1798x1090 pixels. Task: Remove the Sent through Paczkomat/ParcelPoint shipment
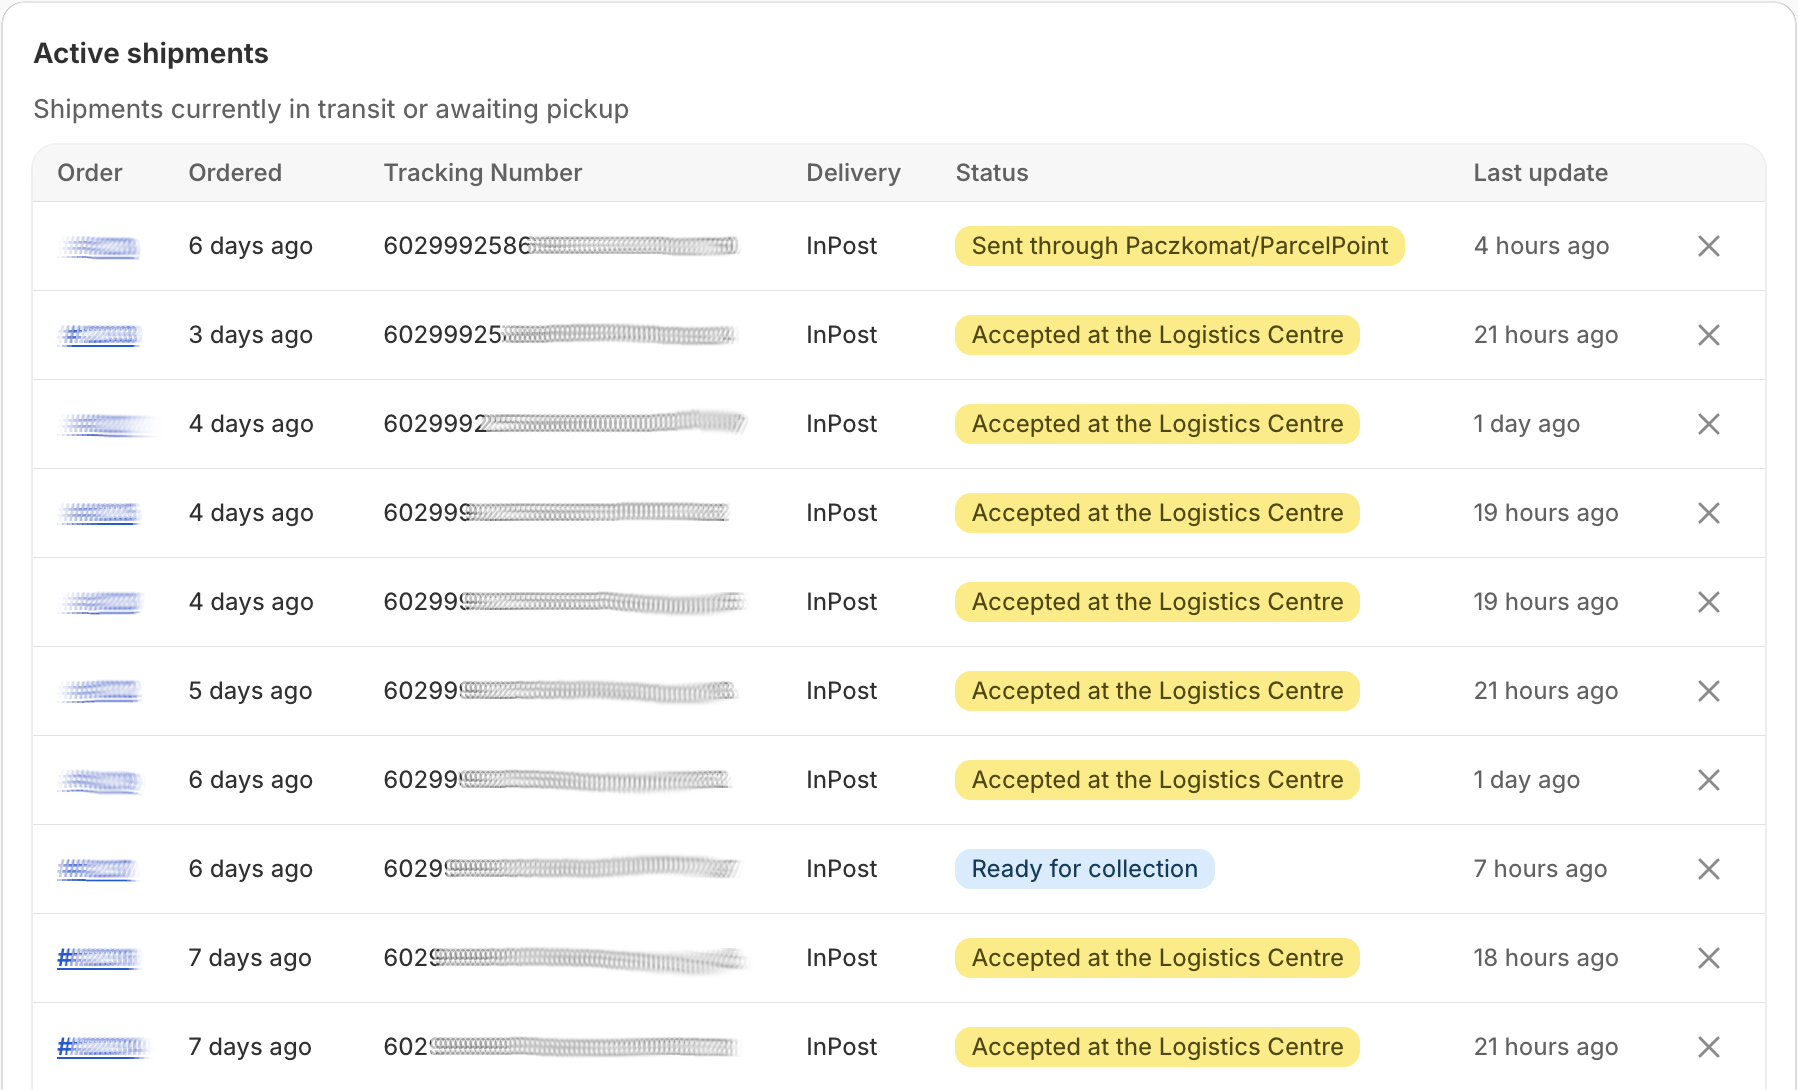pyautogui.click(x=1708, y=246)
